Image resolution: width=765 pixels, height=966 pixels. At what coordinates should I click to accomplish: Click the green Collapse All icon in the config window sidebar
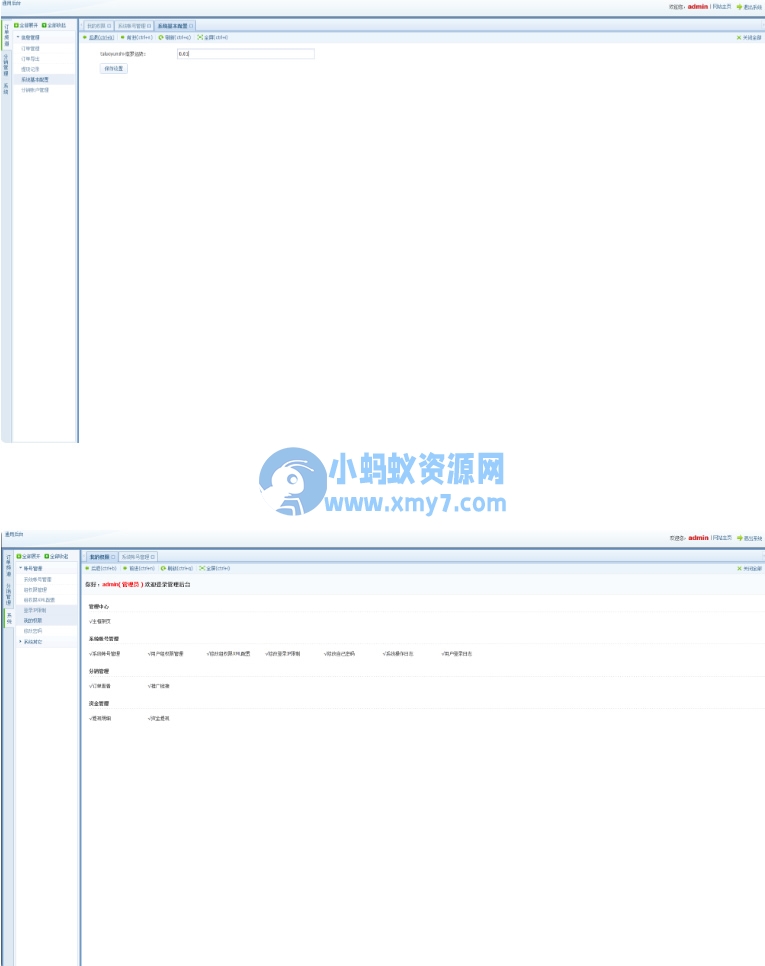(44, 25)
